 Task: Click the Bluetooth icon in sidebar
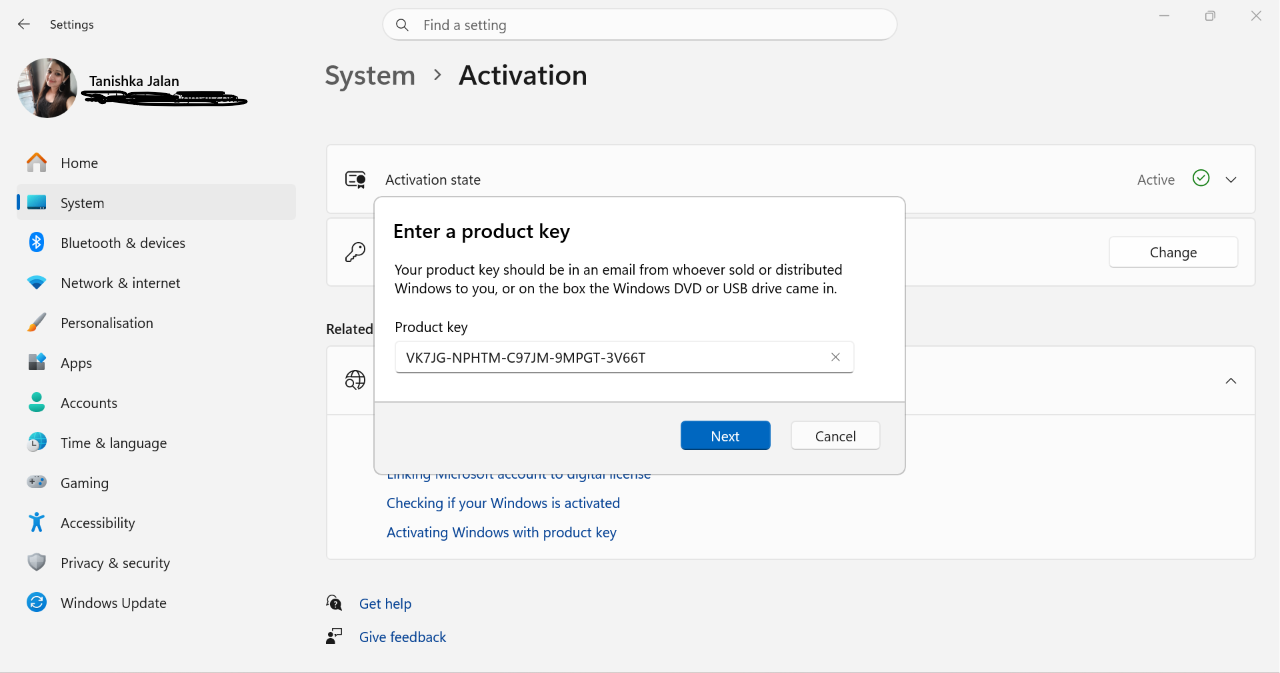(37, 242)
